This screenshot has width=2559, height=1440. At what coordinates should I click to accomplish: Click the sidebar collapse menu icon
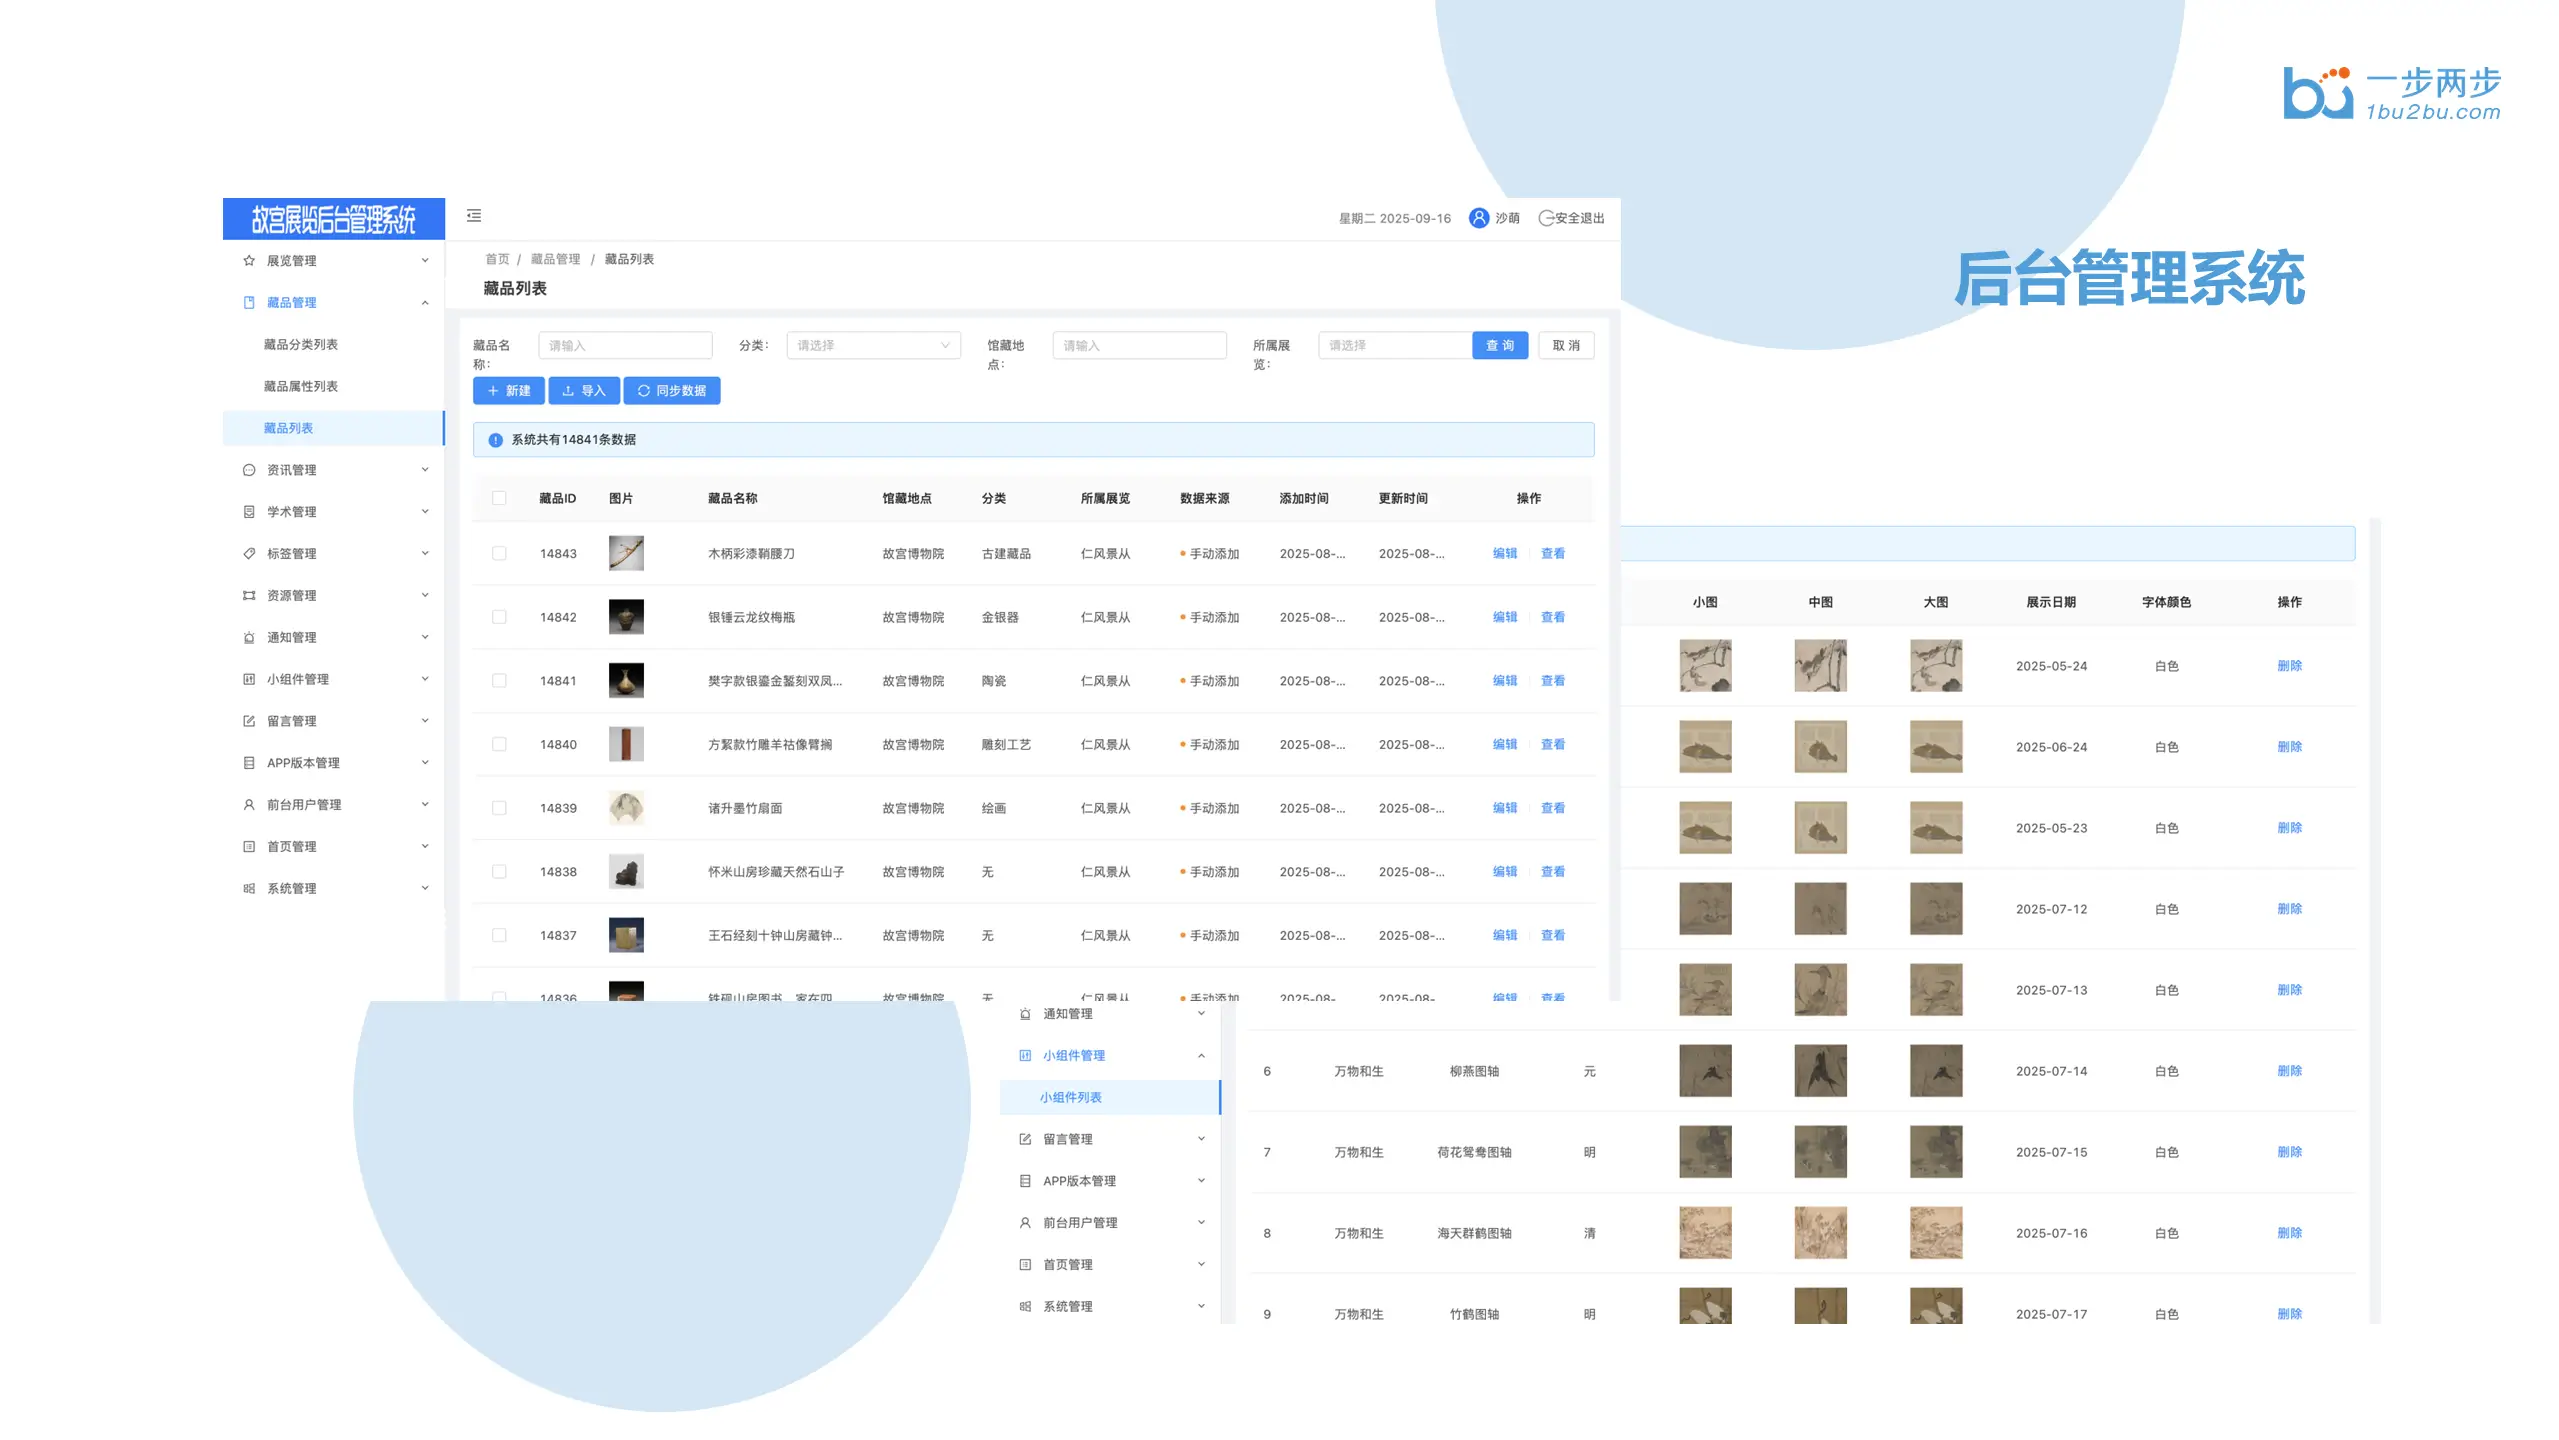tap(474, 216)
